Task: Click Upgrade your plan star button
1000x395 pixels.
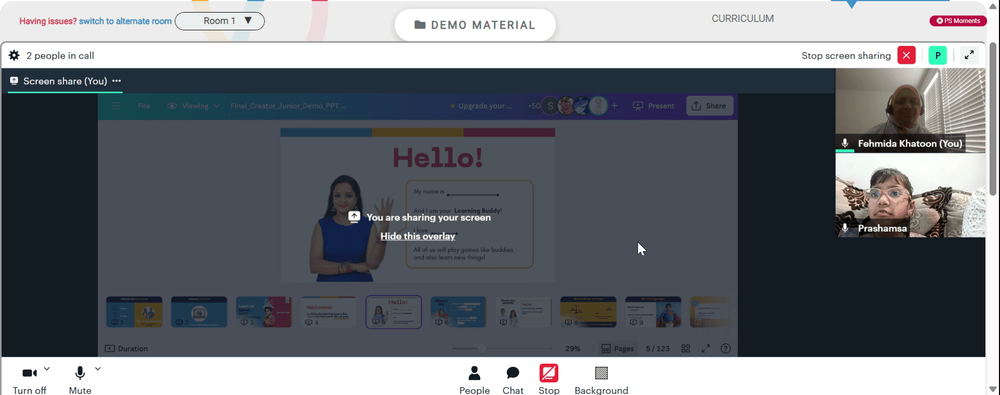Action: click(480, 106)
